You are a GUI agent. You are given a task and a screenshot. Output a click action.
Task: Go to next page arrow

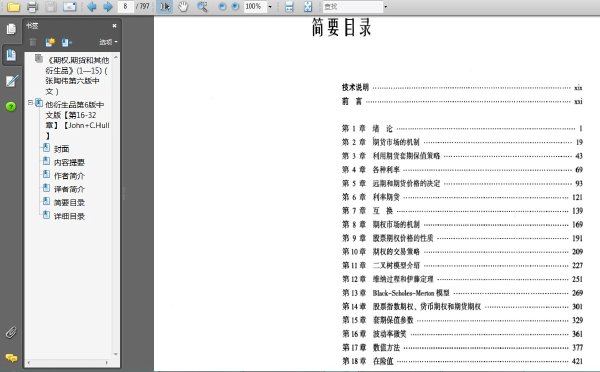tap(108, 7)
